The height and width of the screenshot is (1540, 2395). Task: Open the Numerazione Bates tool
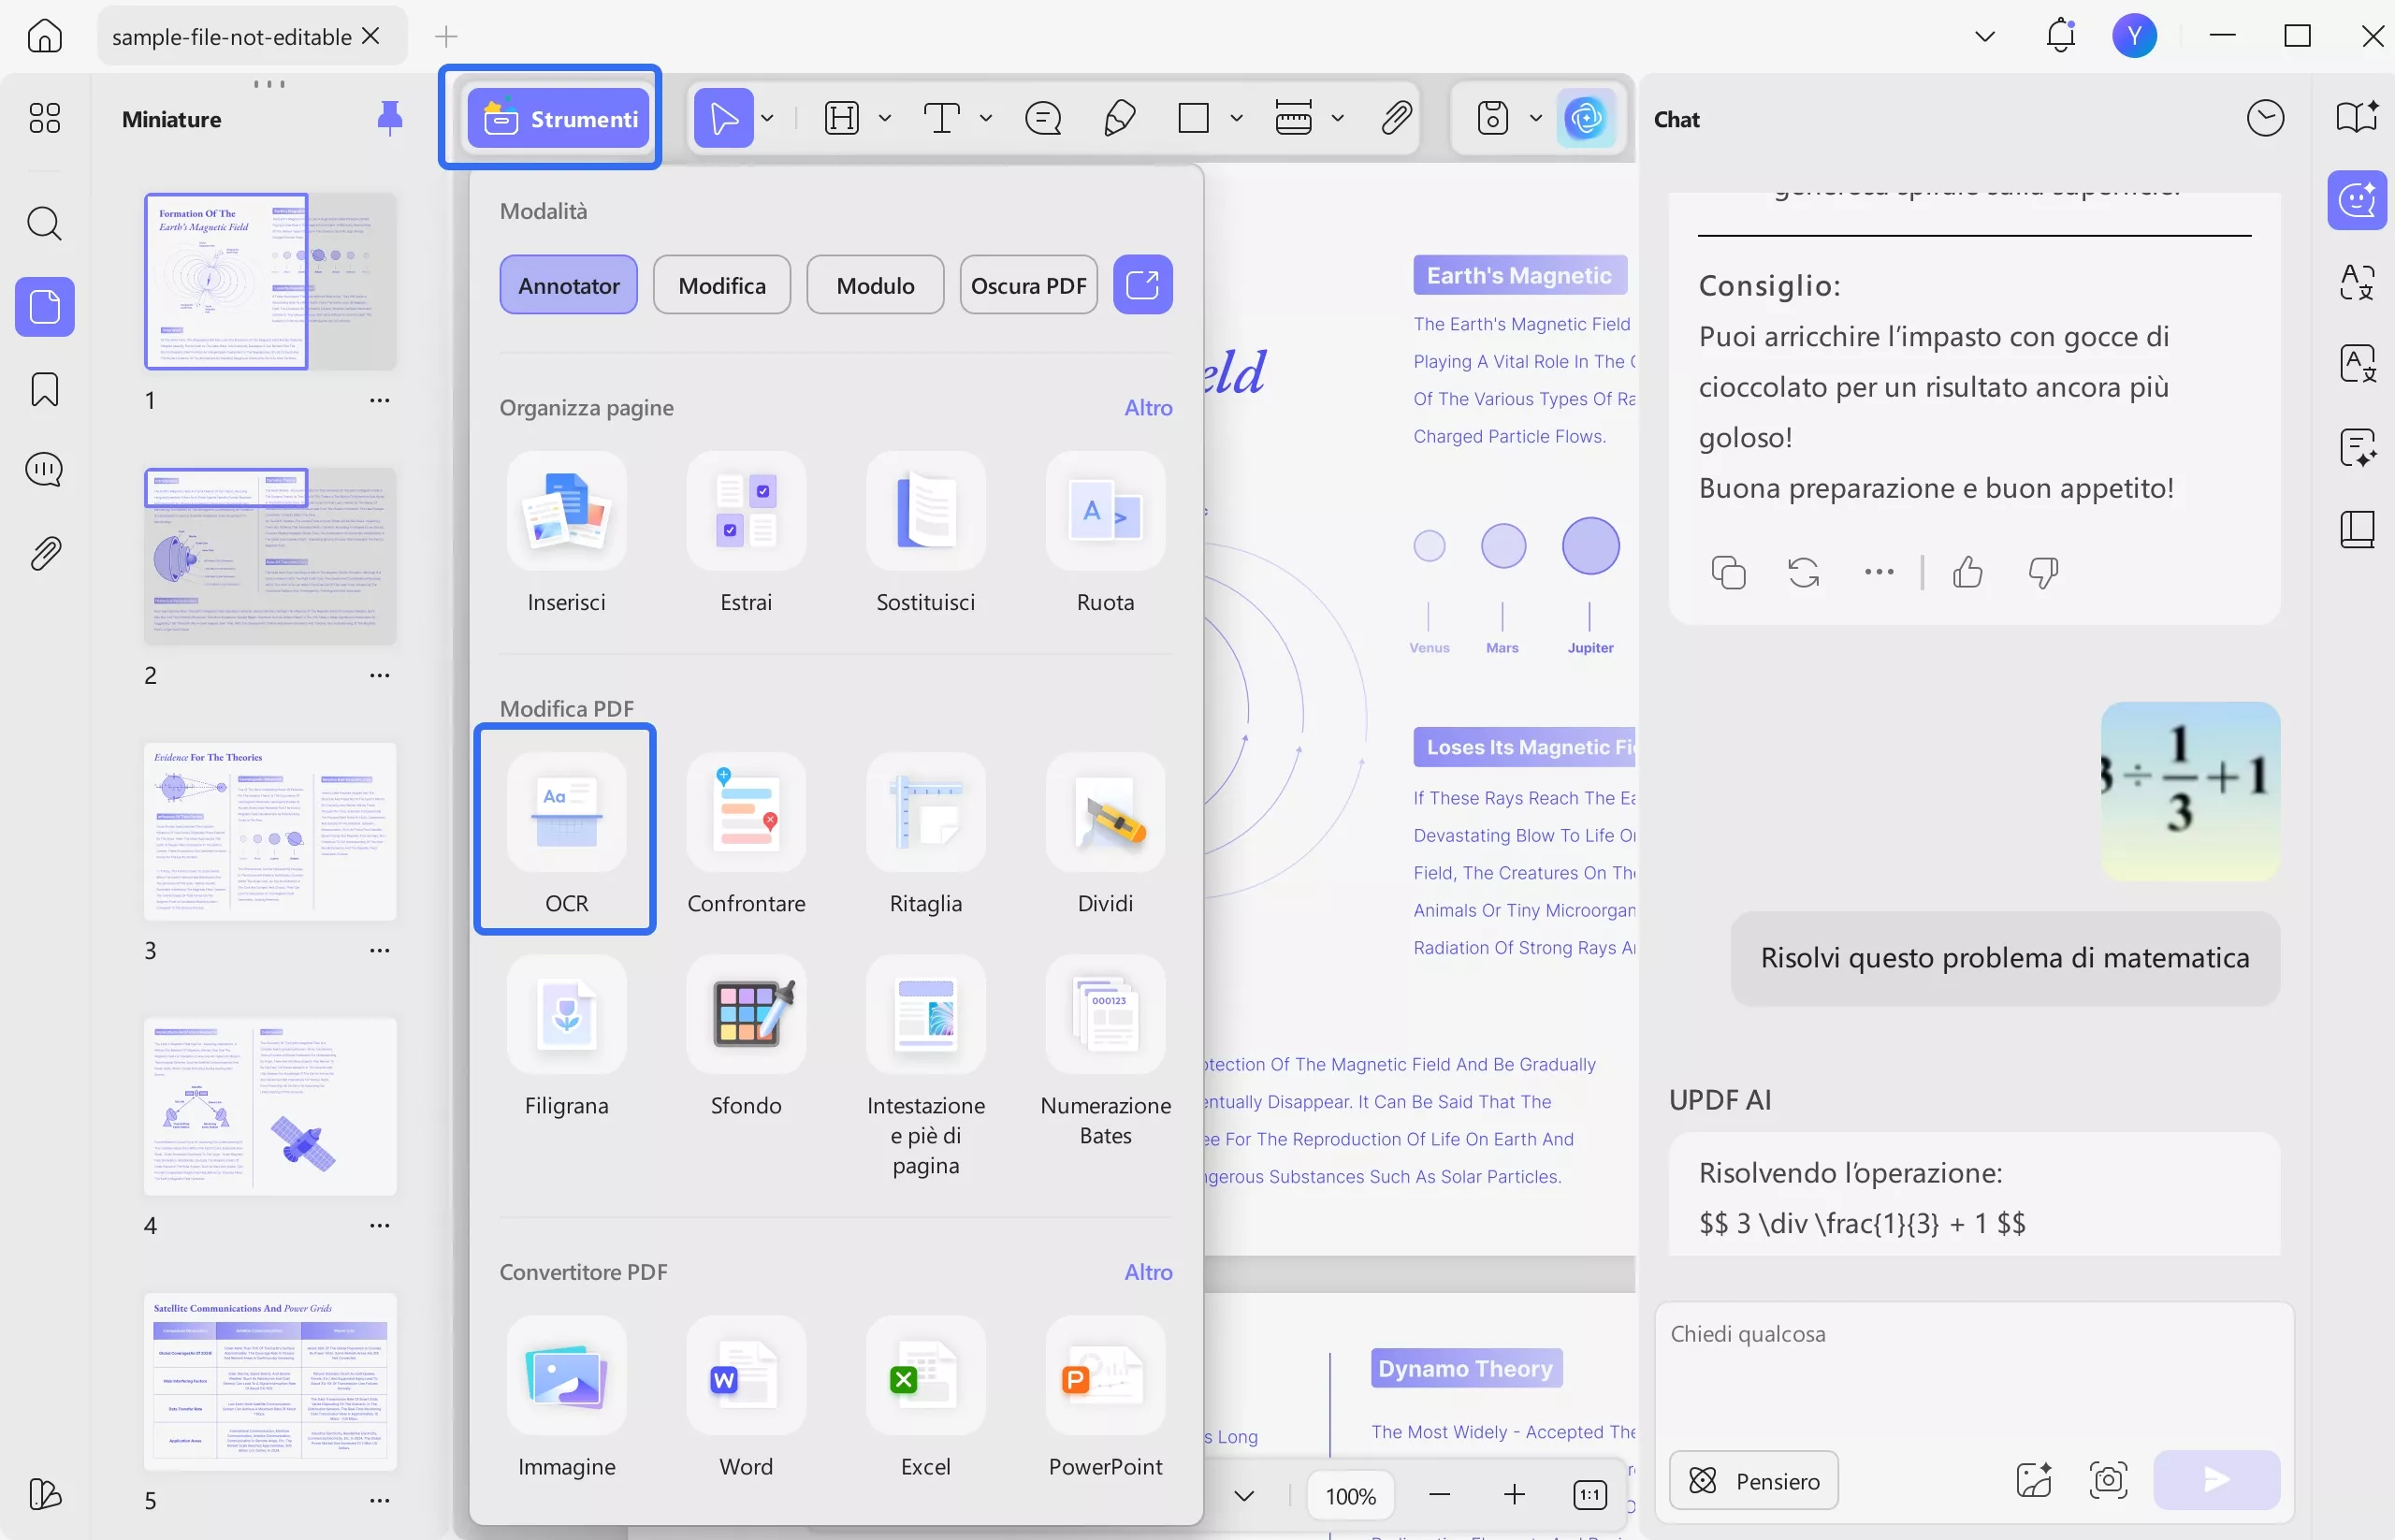tap(1105, 1014)
